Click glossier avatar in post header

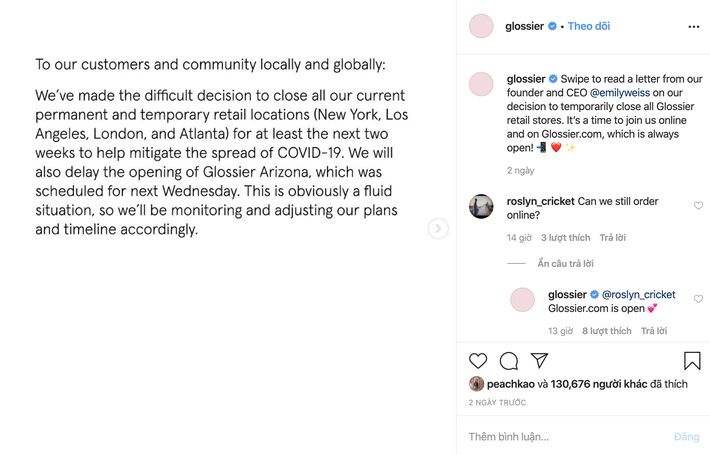[x=481, y=27]
